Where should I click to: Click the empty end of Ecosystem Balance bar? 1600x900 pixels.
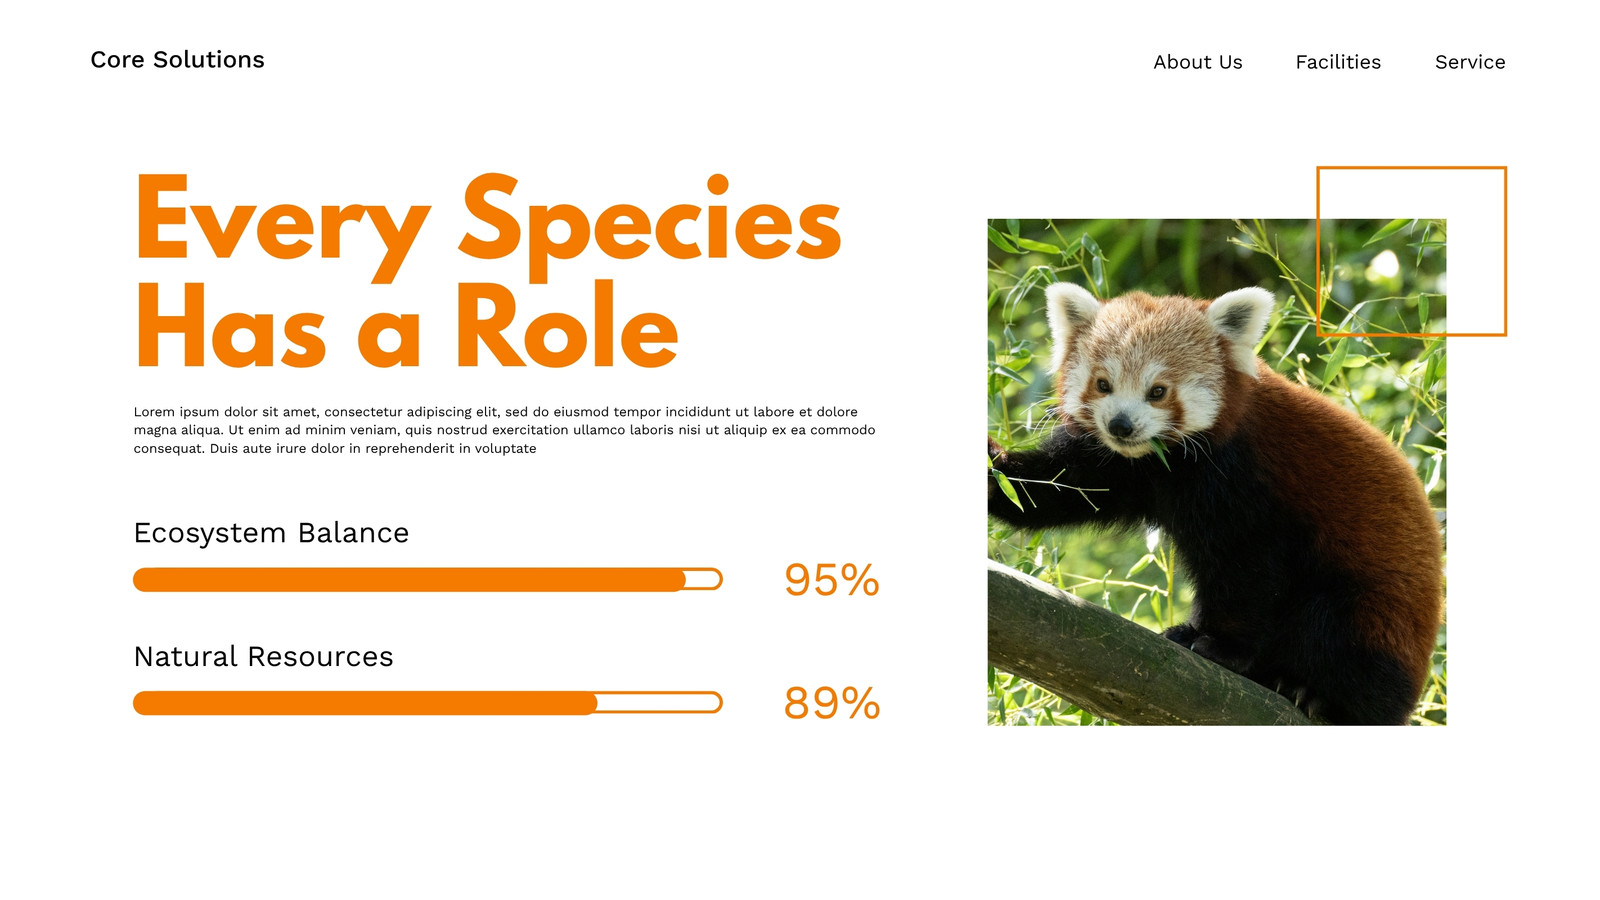[x=703, y=580]
